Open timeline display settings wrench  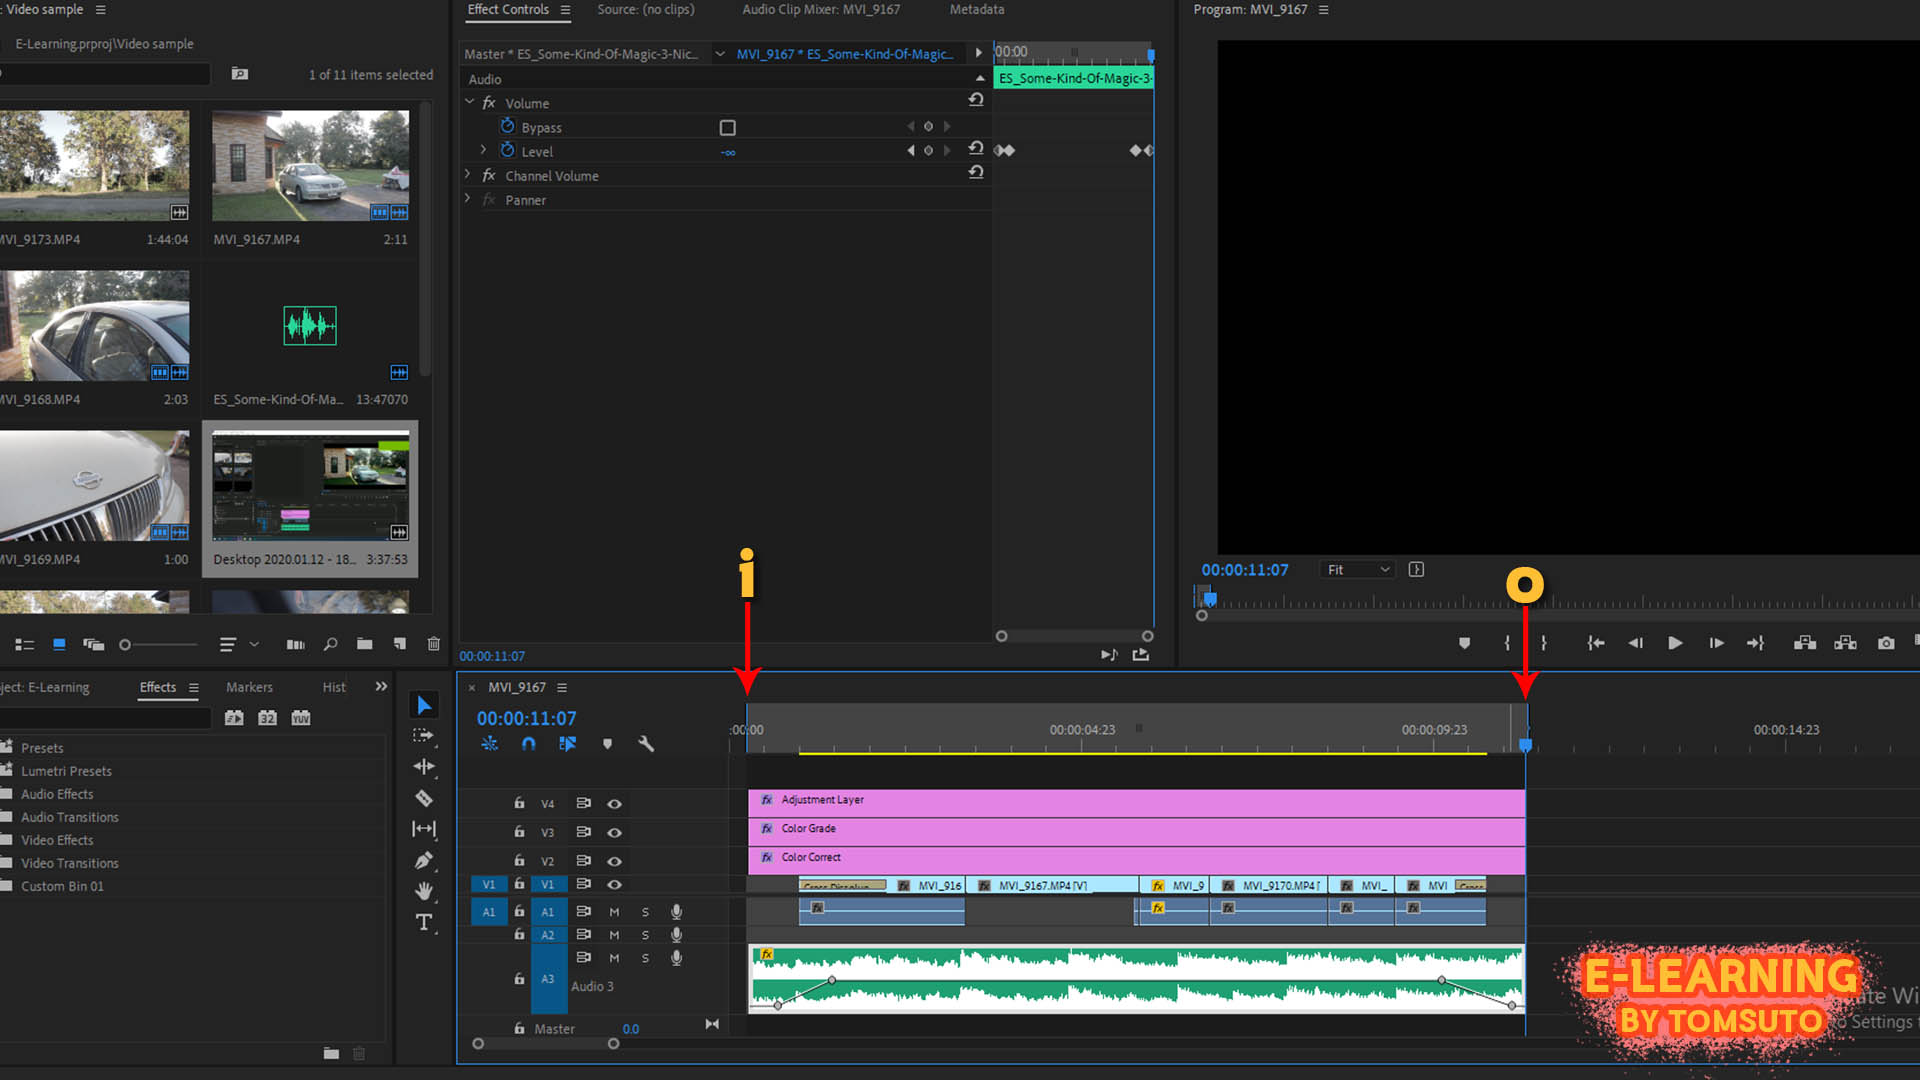click(646, 744)
